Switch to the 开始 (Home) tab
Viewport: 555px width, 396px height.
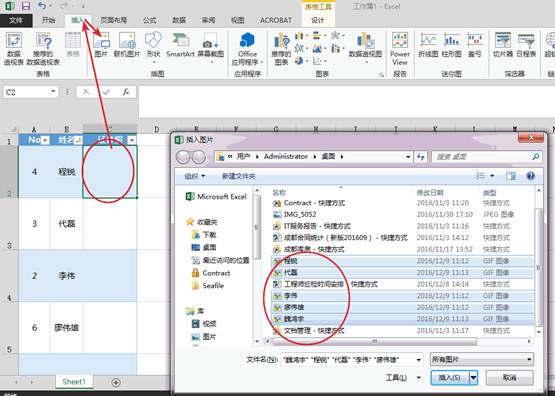click(x=49, y=20)
